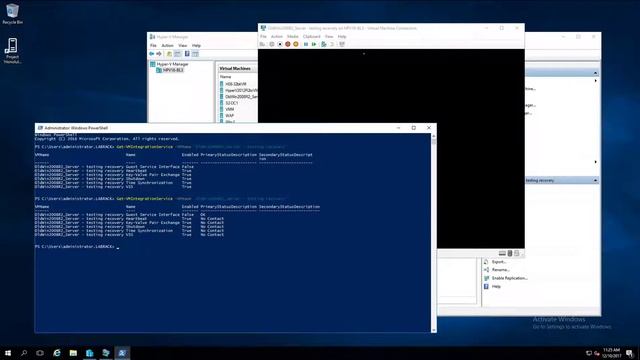640x360 pixels.
Task: Click the PowerShell command prompt line
Action: click(77, 247)
